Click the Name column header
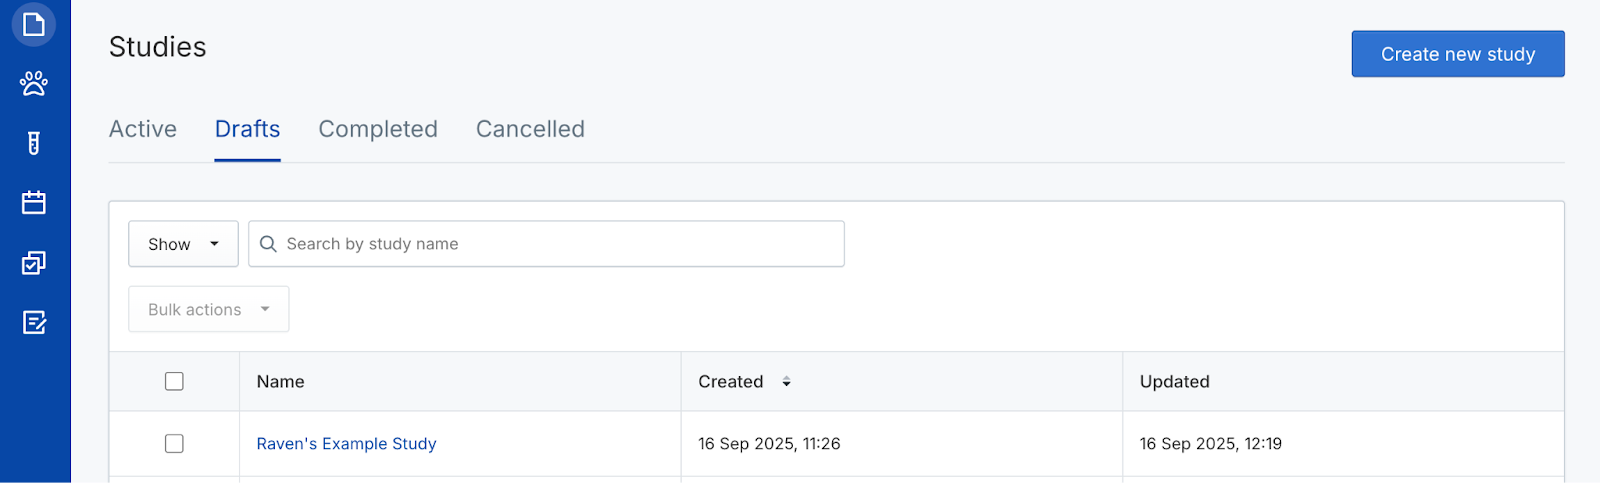The image size is (1600, 483). pyautogui.click(x=281, y=382)
